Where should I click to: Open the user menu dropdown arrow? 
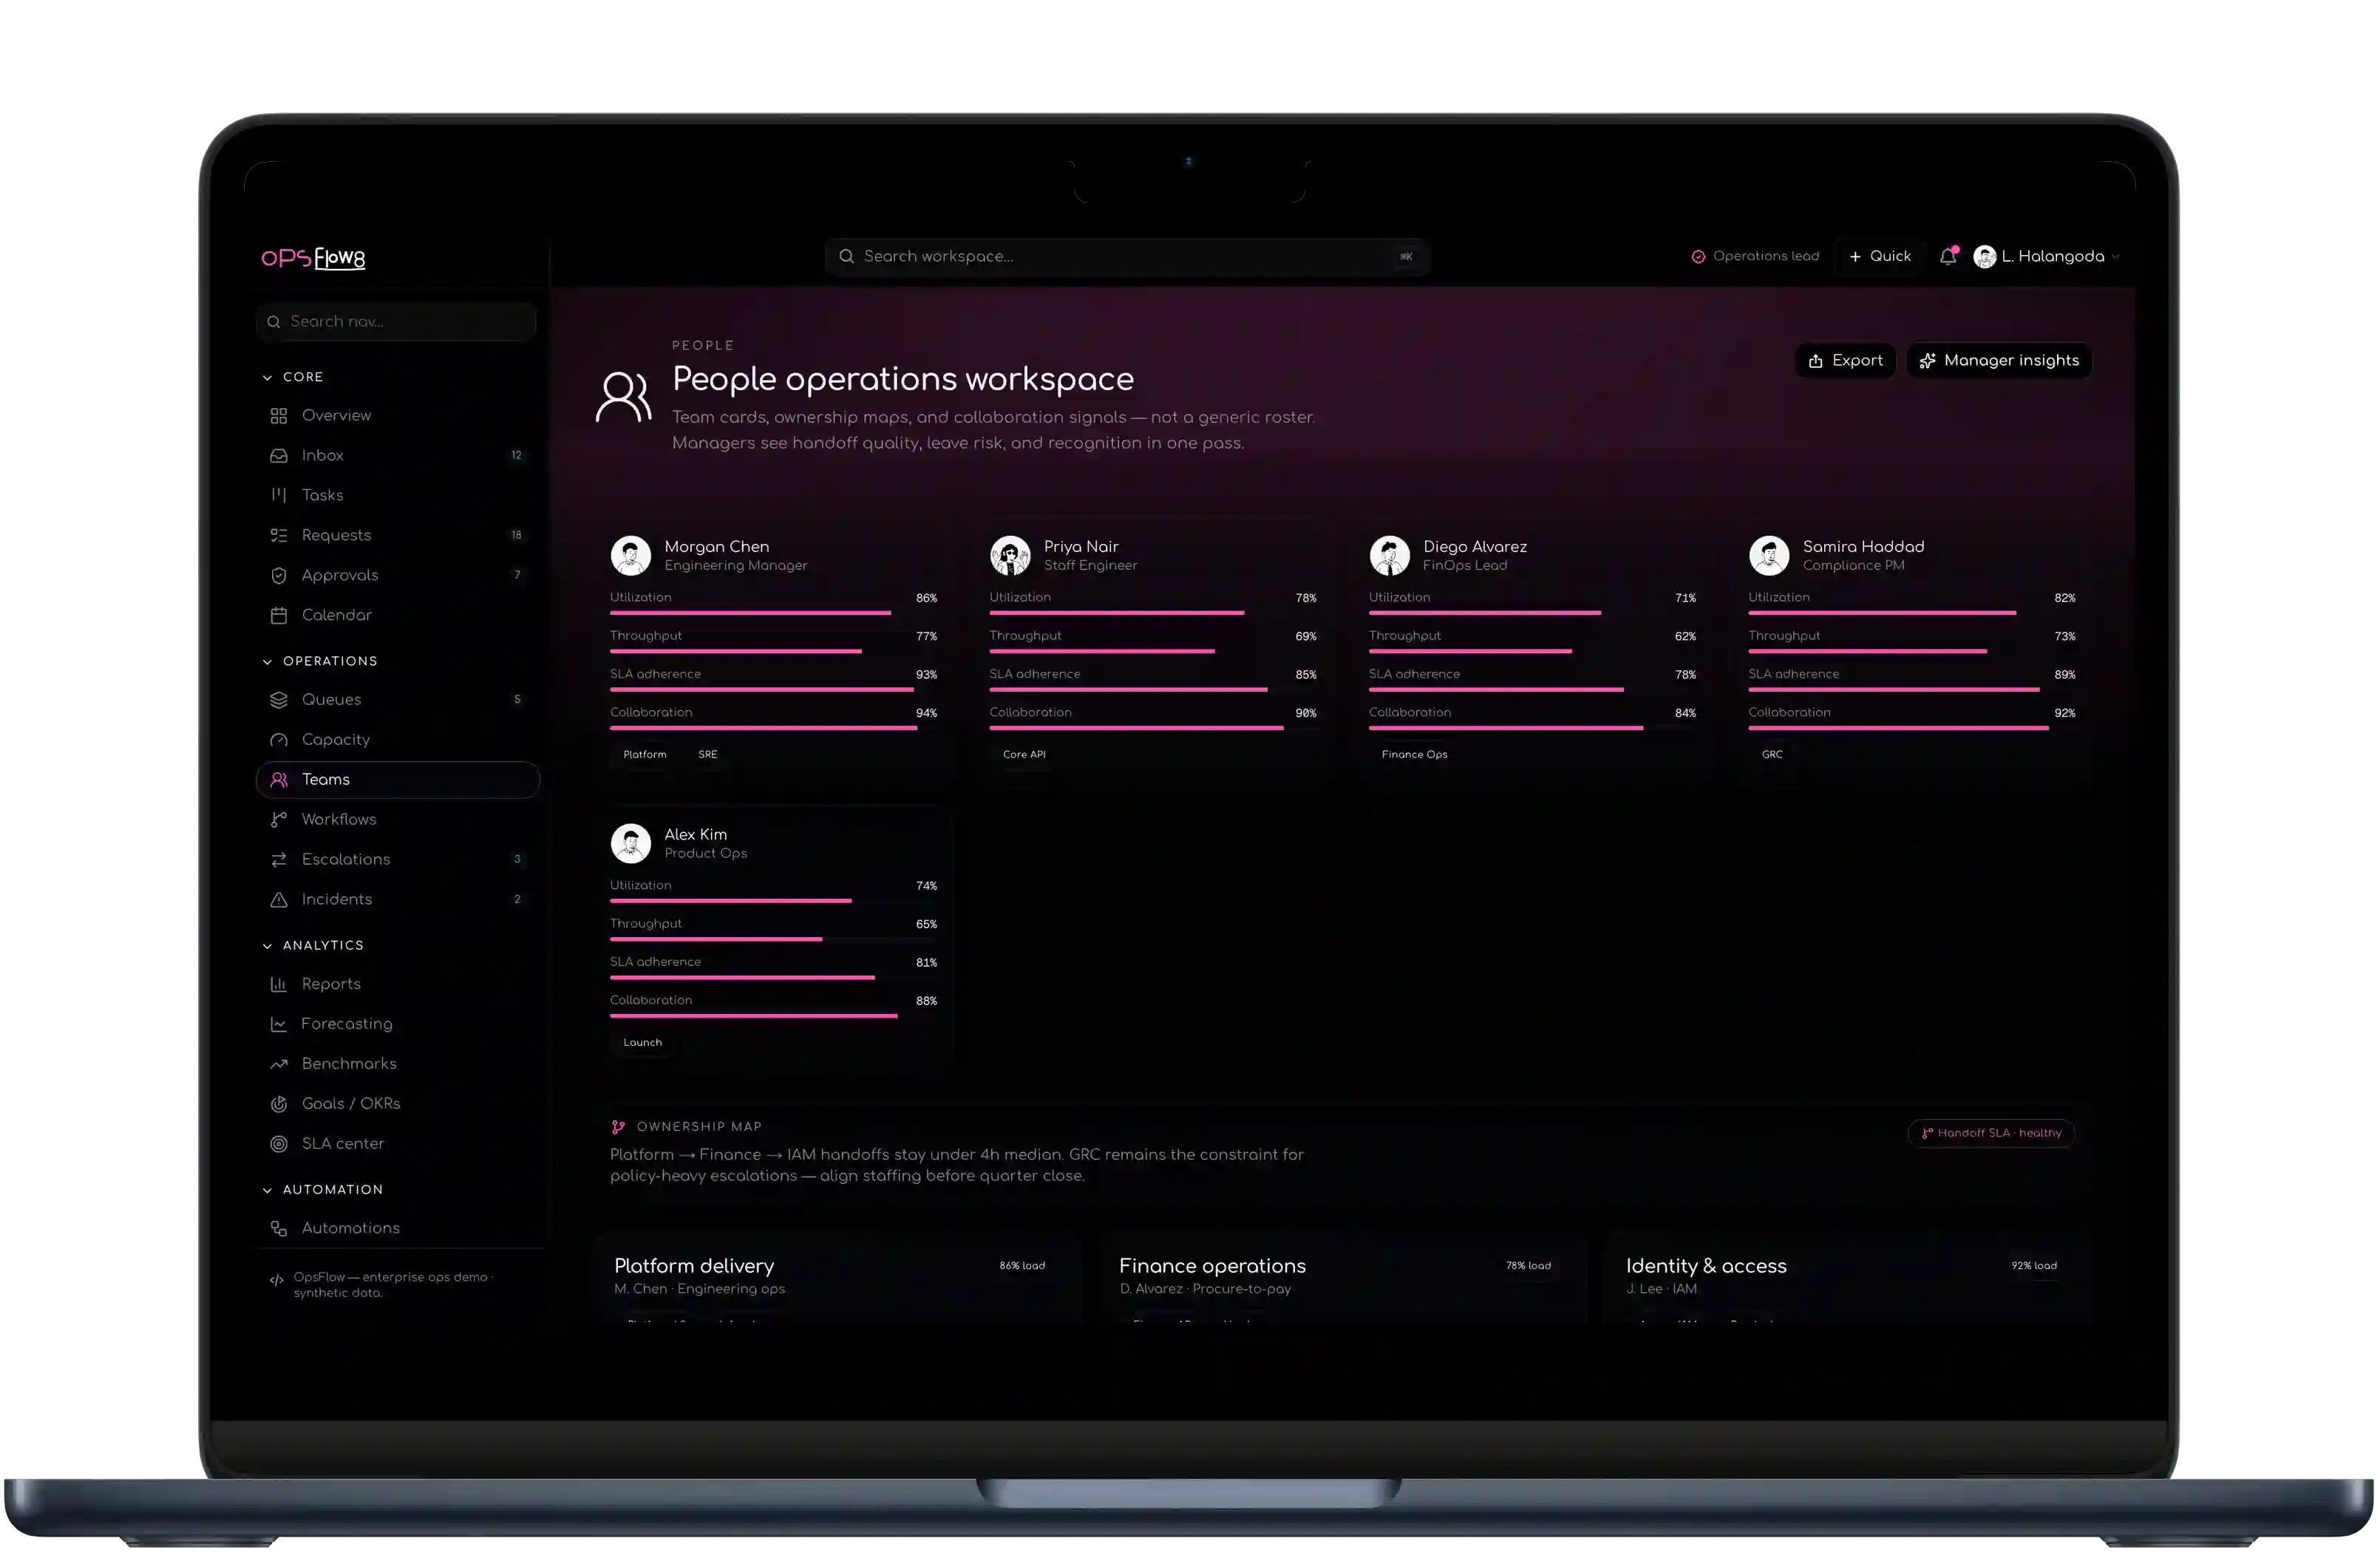[2115, 257]
